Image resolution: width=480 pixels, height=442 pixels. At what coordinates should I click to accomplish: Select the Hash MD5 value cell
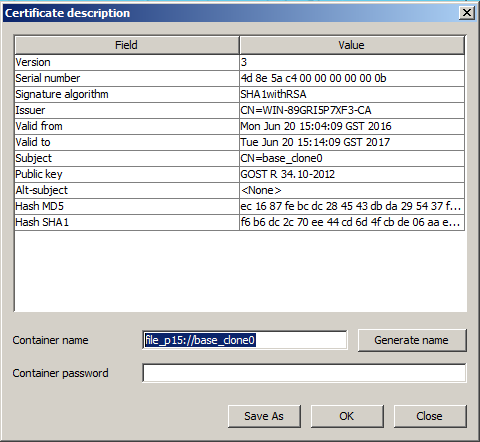(x=352, y=206)
